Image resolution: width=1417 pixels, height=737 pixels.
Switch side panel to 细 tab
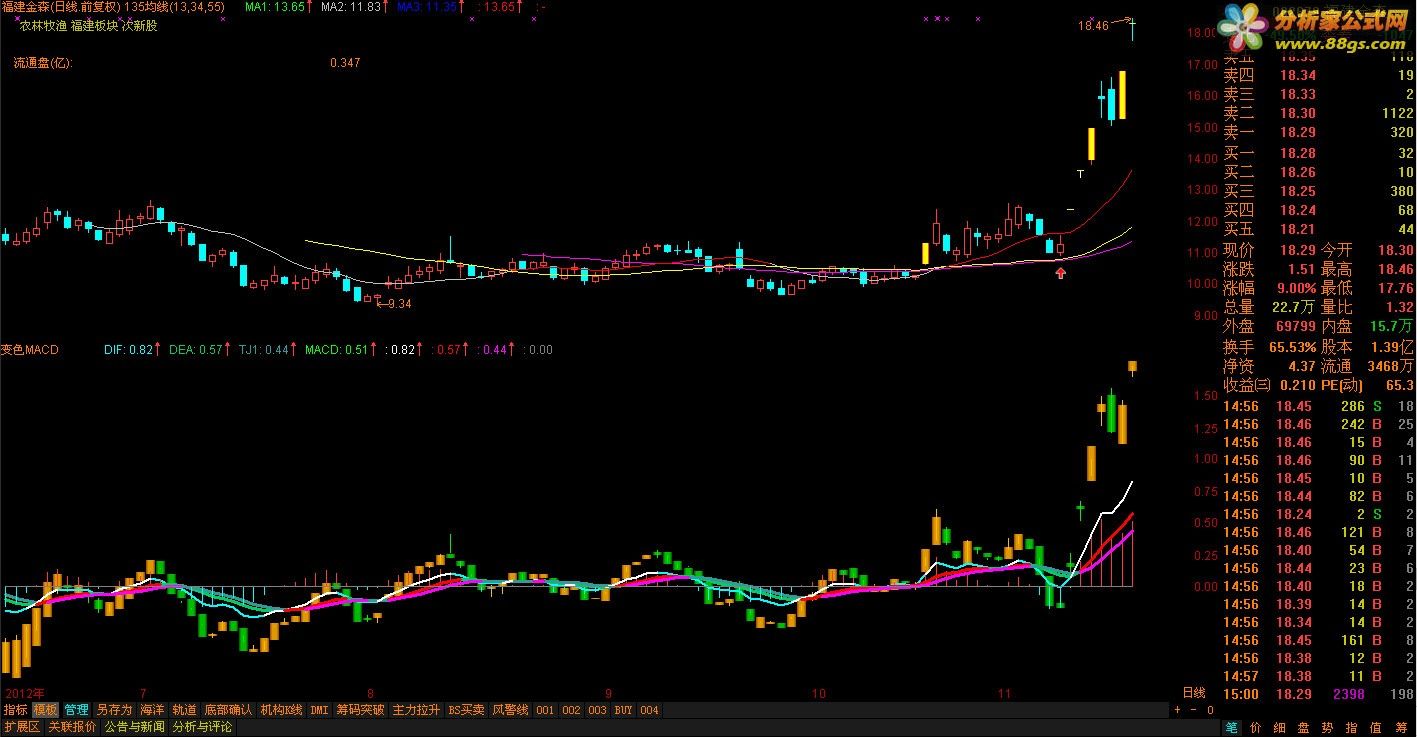[1280, 727]
